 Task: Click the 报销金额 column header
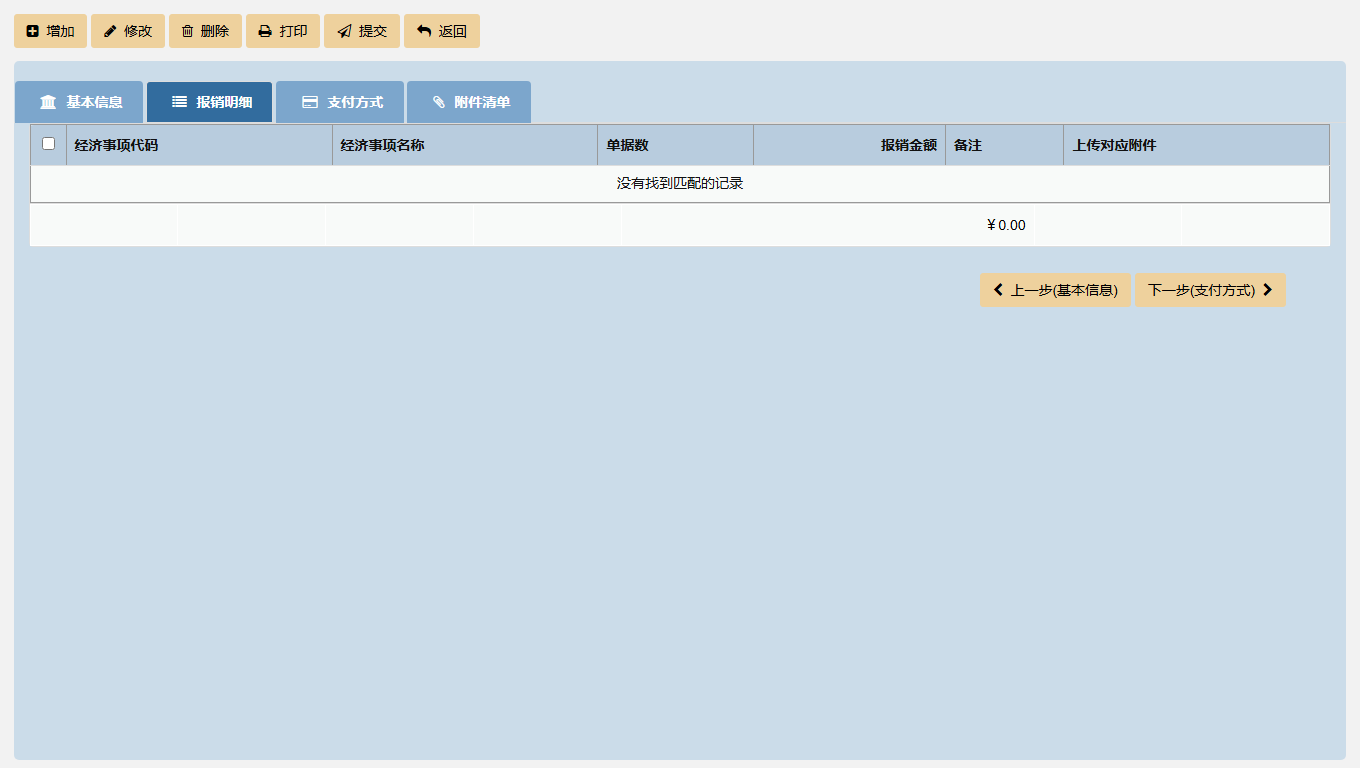coord(849,145)
